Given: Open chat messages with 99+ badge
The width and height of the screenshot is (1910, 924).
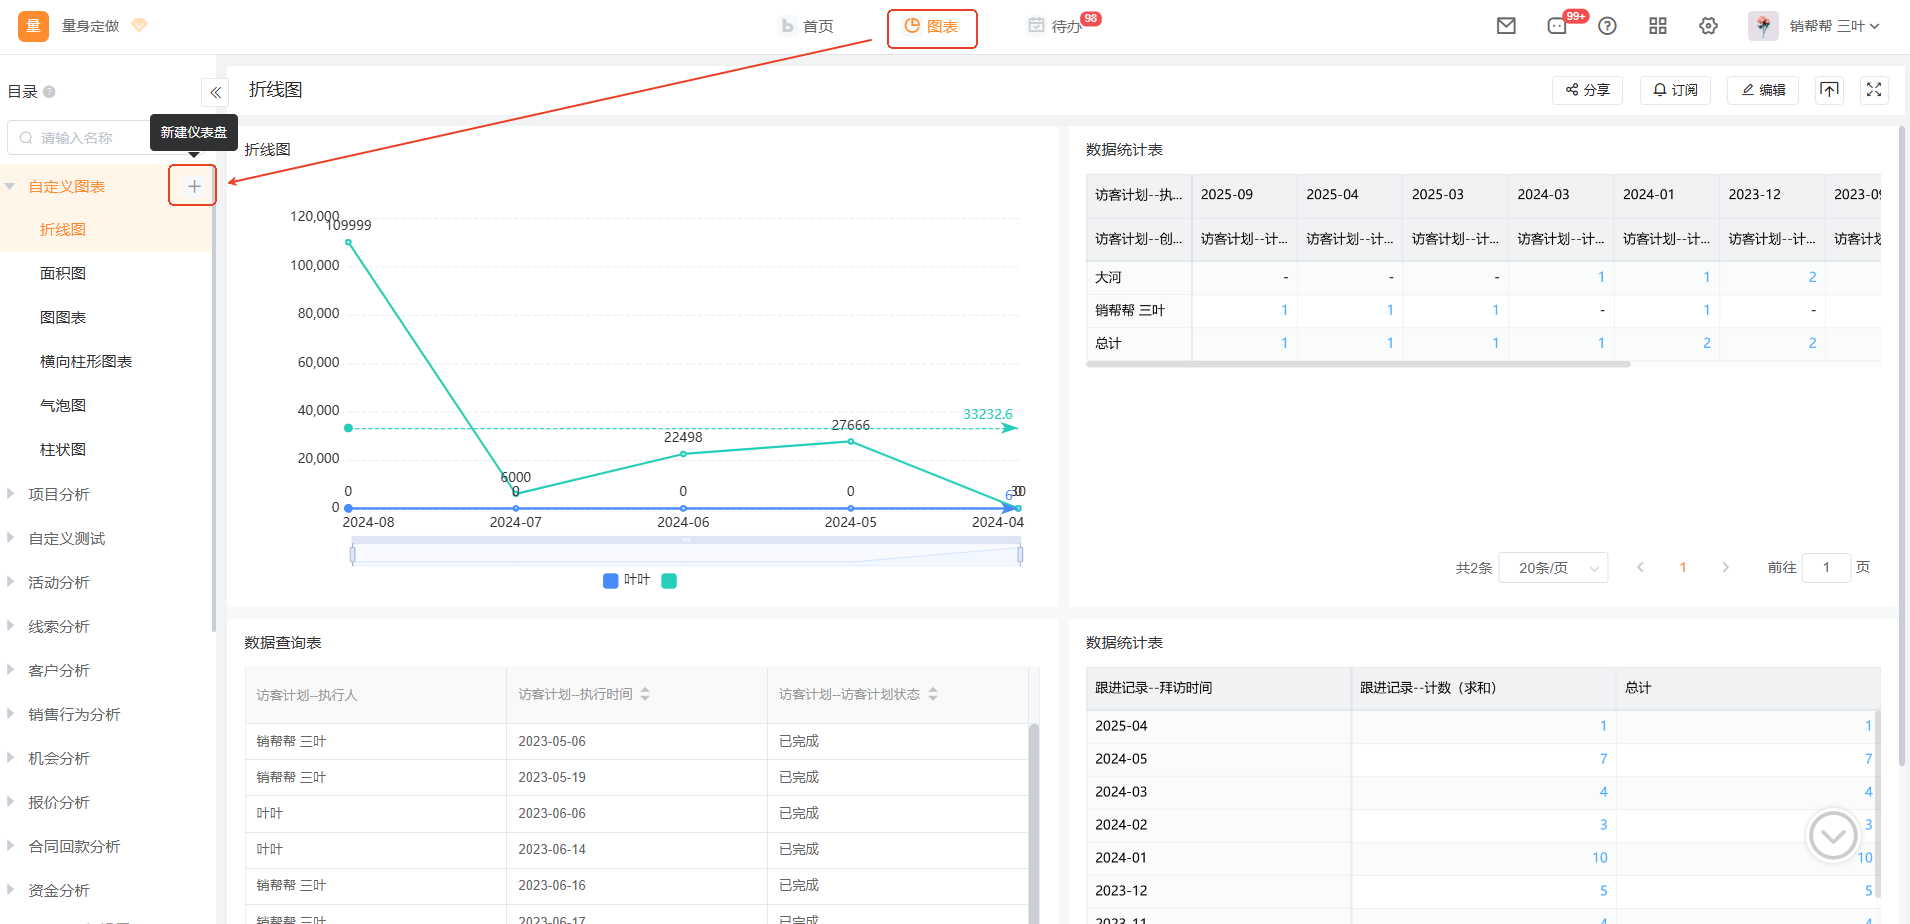Looking at the screenshot, I should click(x=1557, y=26).
